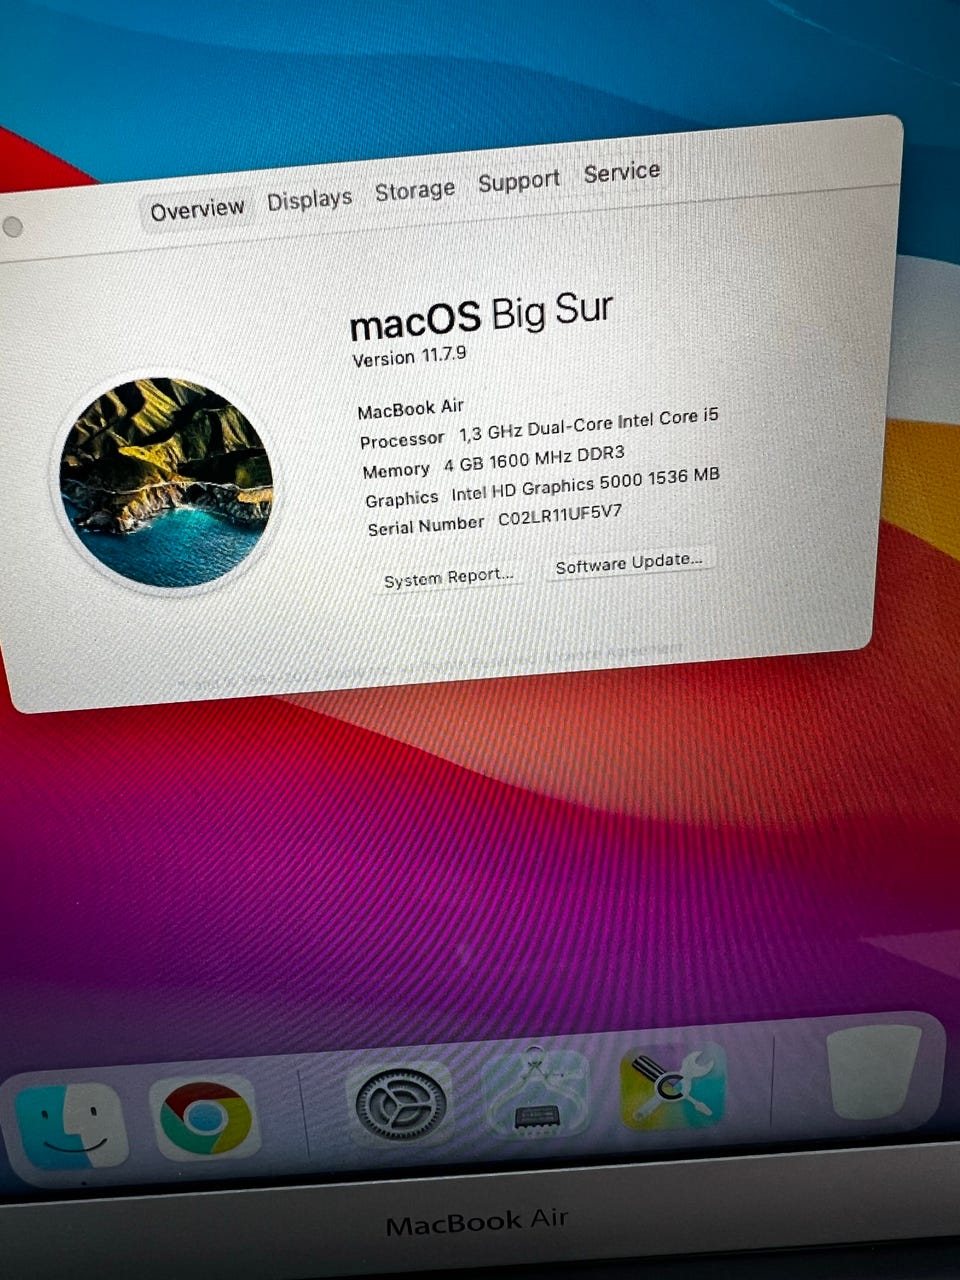
Task: Click the System Report button
Action: 448,577
